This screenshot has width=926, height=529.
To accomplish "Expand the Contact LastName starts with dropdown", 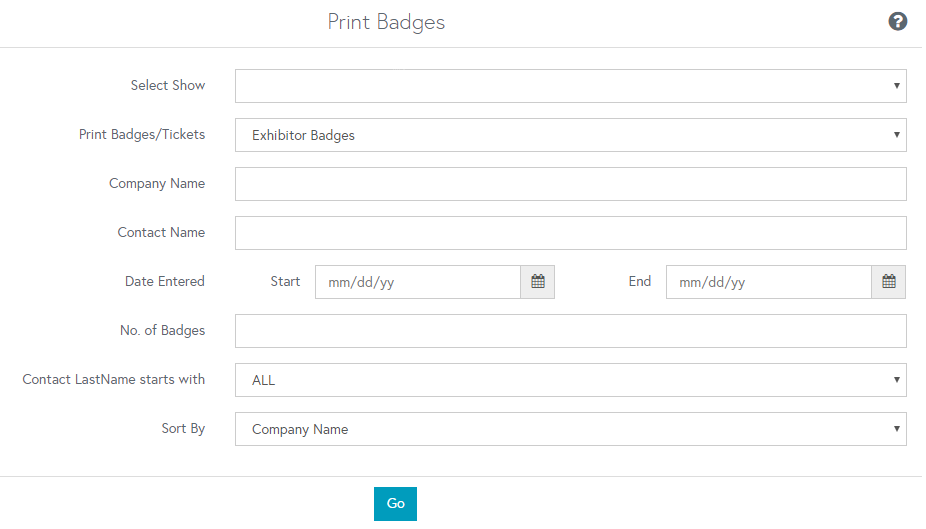I will pos(570,380).
